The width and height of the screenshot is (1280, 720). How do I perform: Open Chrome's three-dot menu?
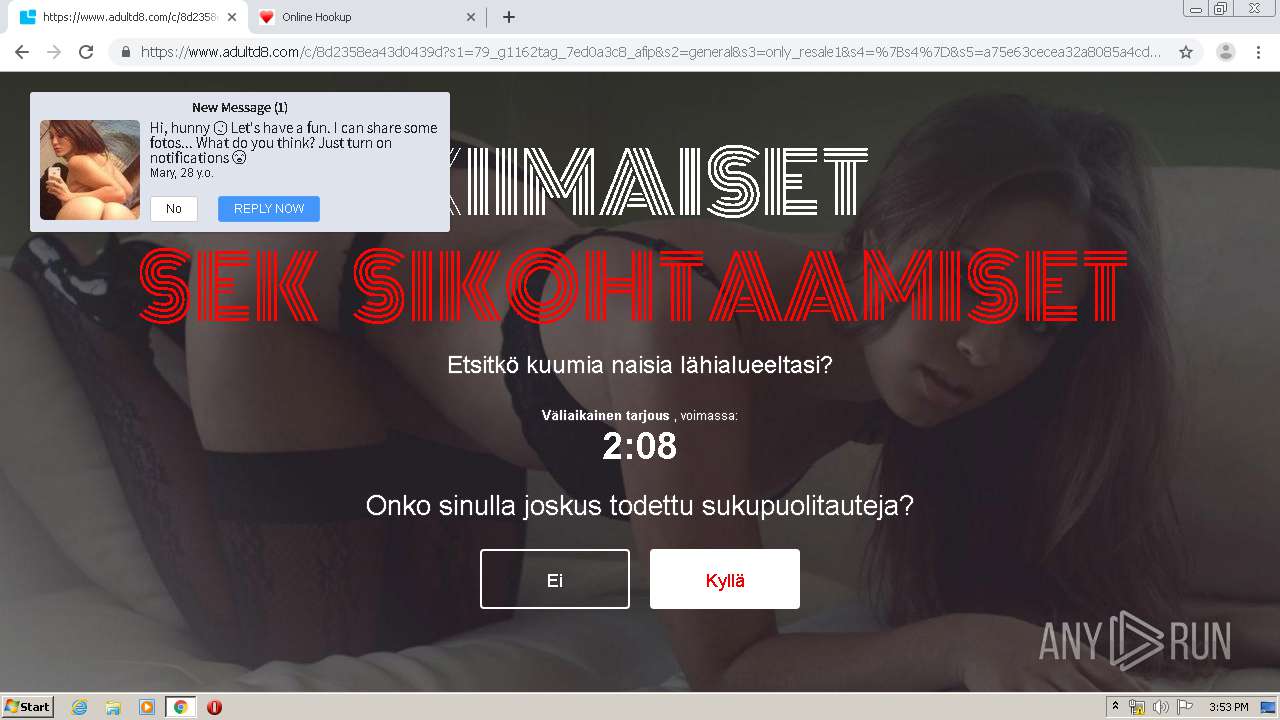pos(1258,52)
